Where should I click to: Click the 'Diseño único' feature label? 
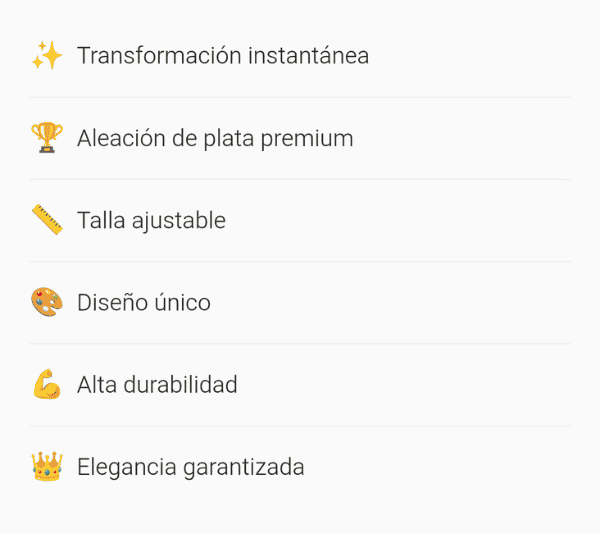[143, 302]
